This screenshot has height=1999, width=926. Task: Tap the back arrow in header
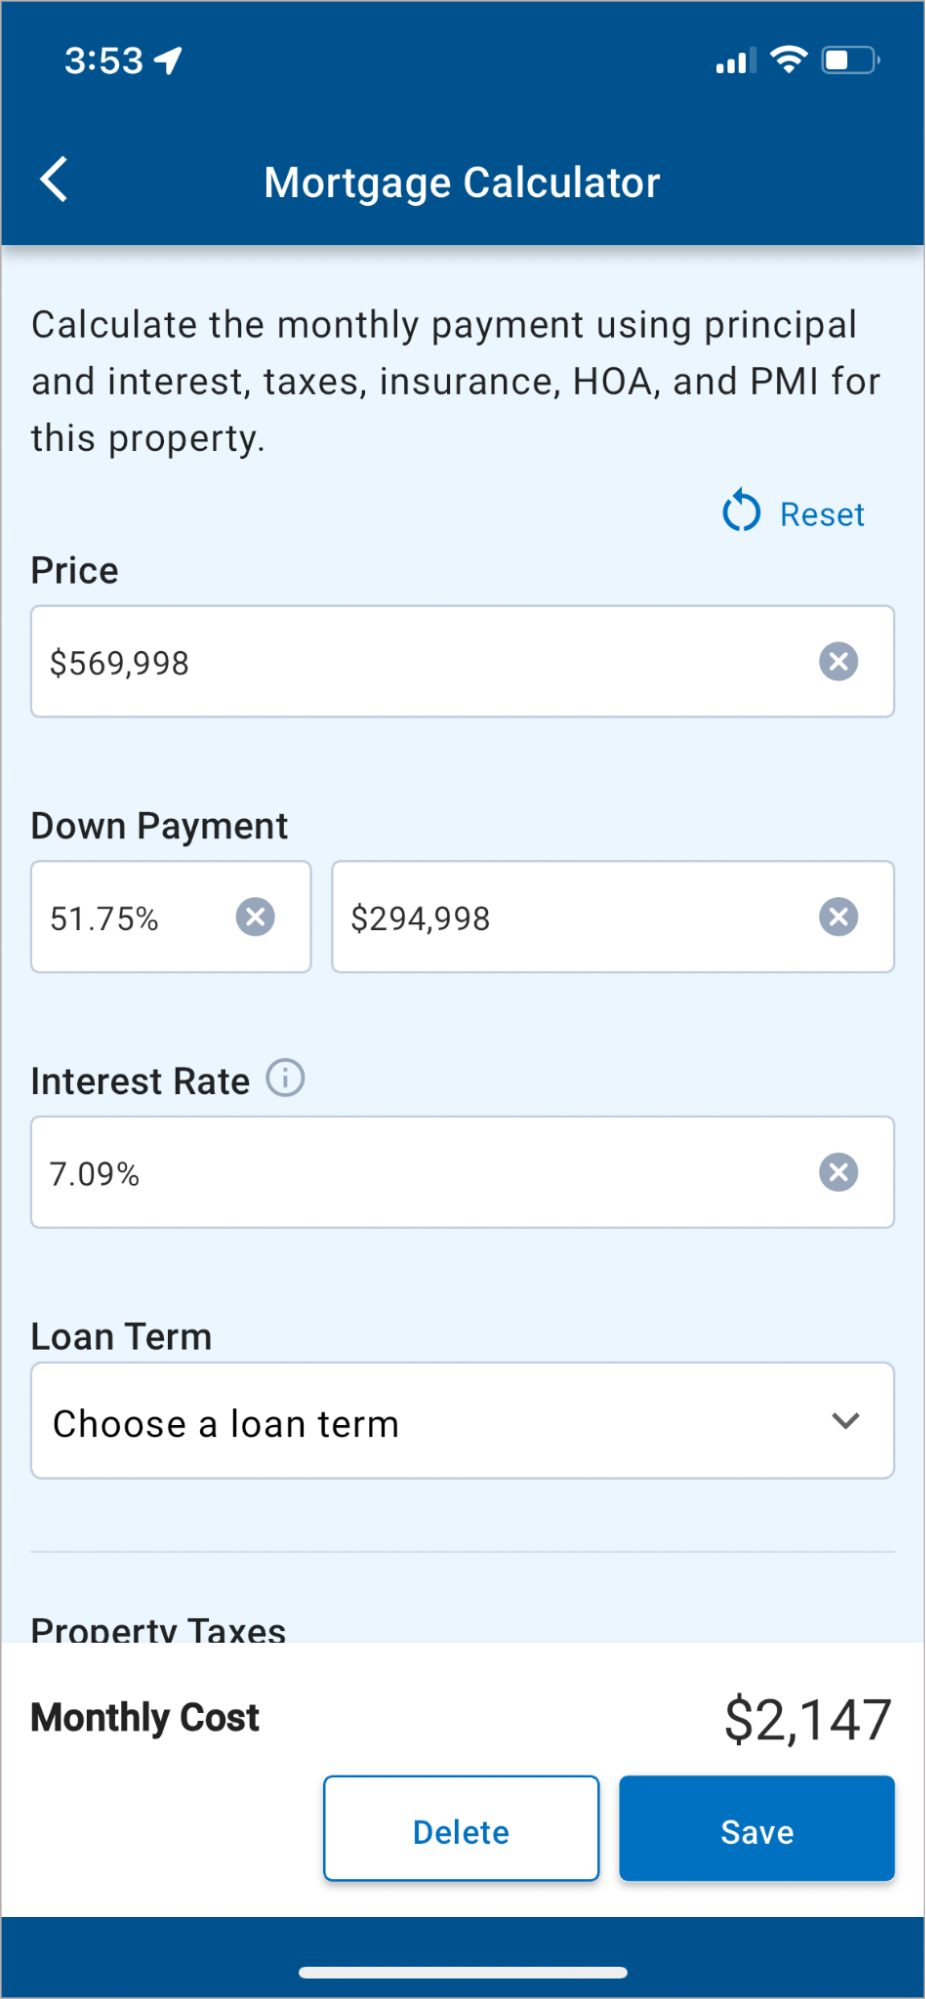tap(54, 180)
